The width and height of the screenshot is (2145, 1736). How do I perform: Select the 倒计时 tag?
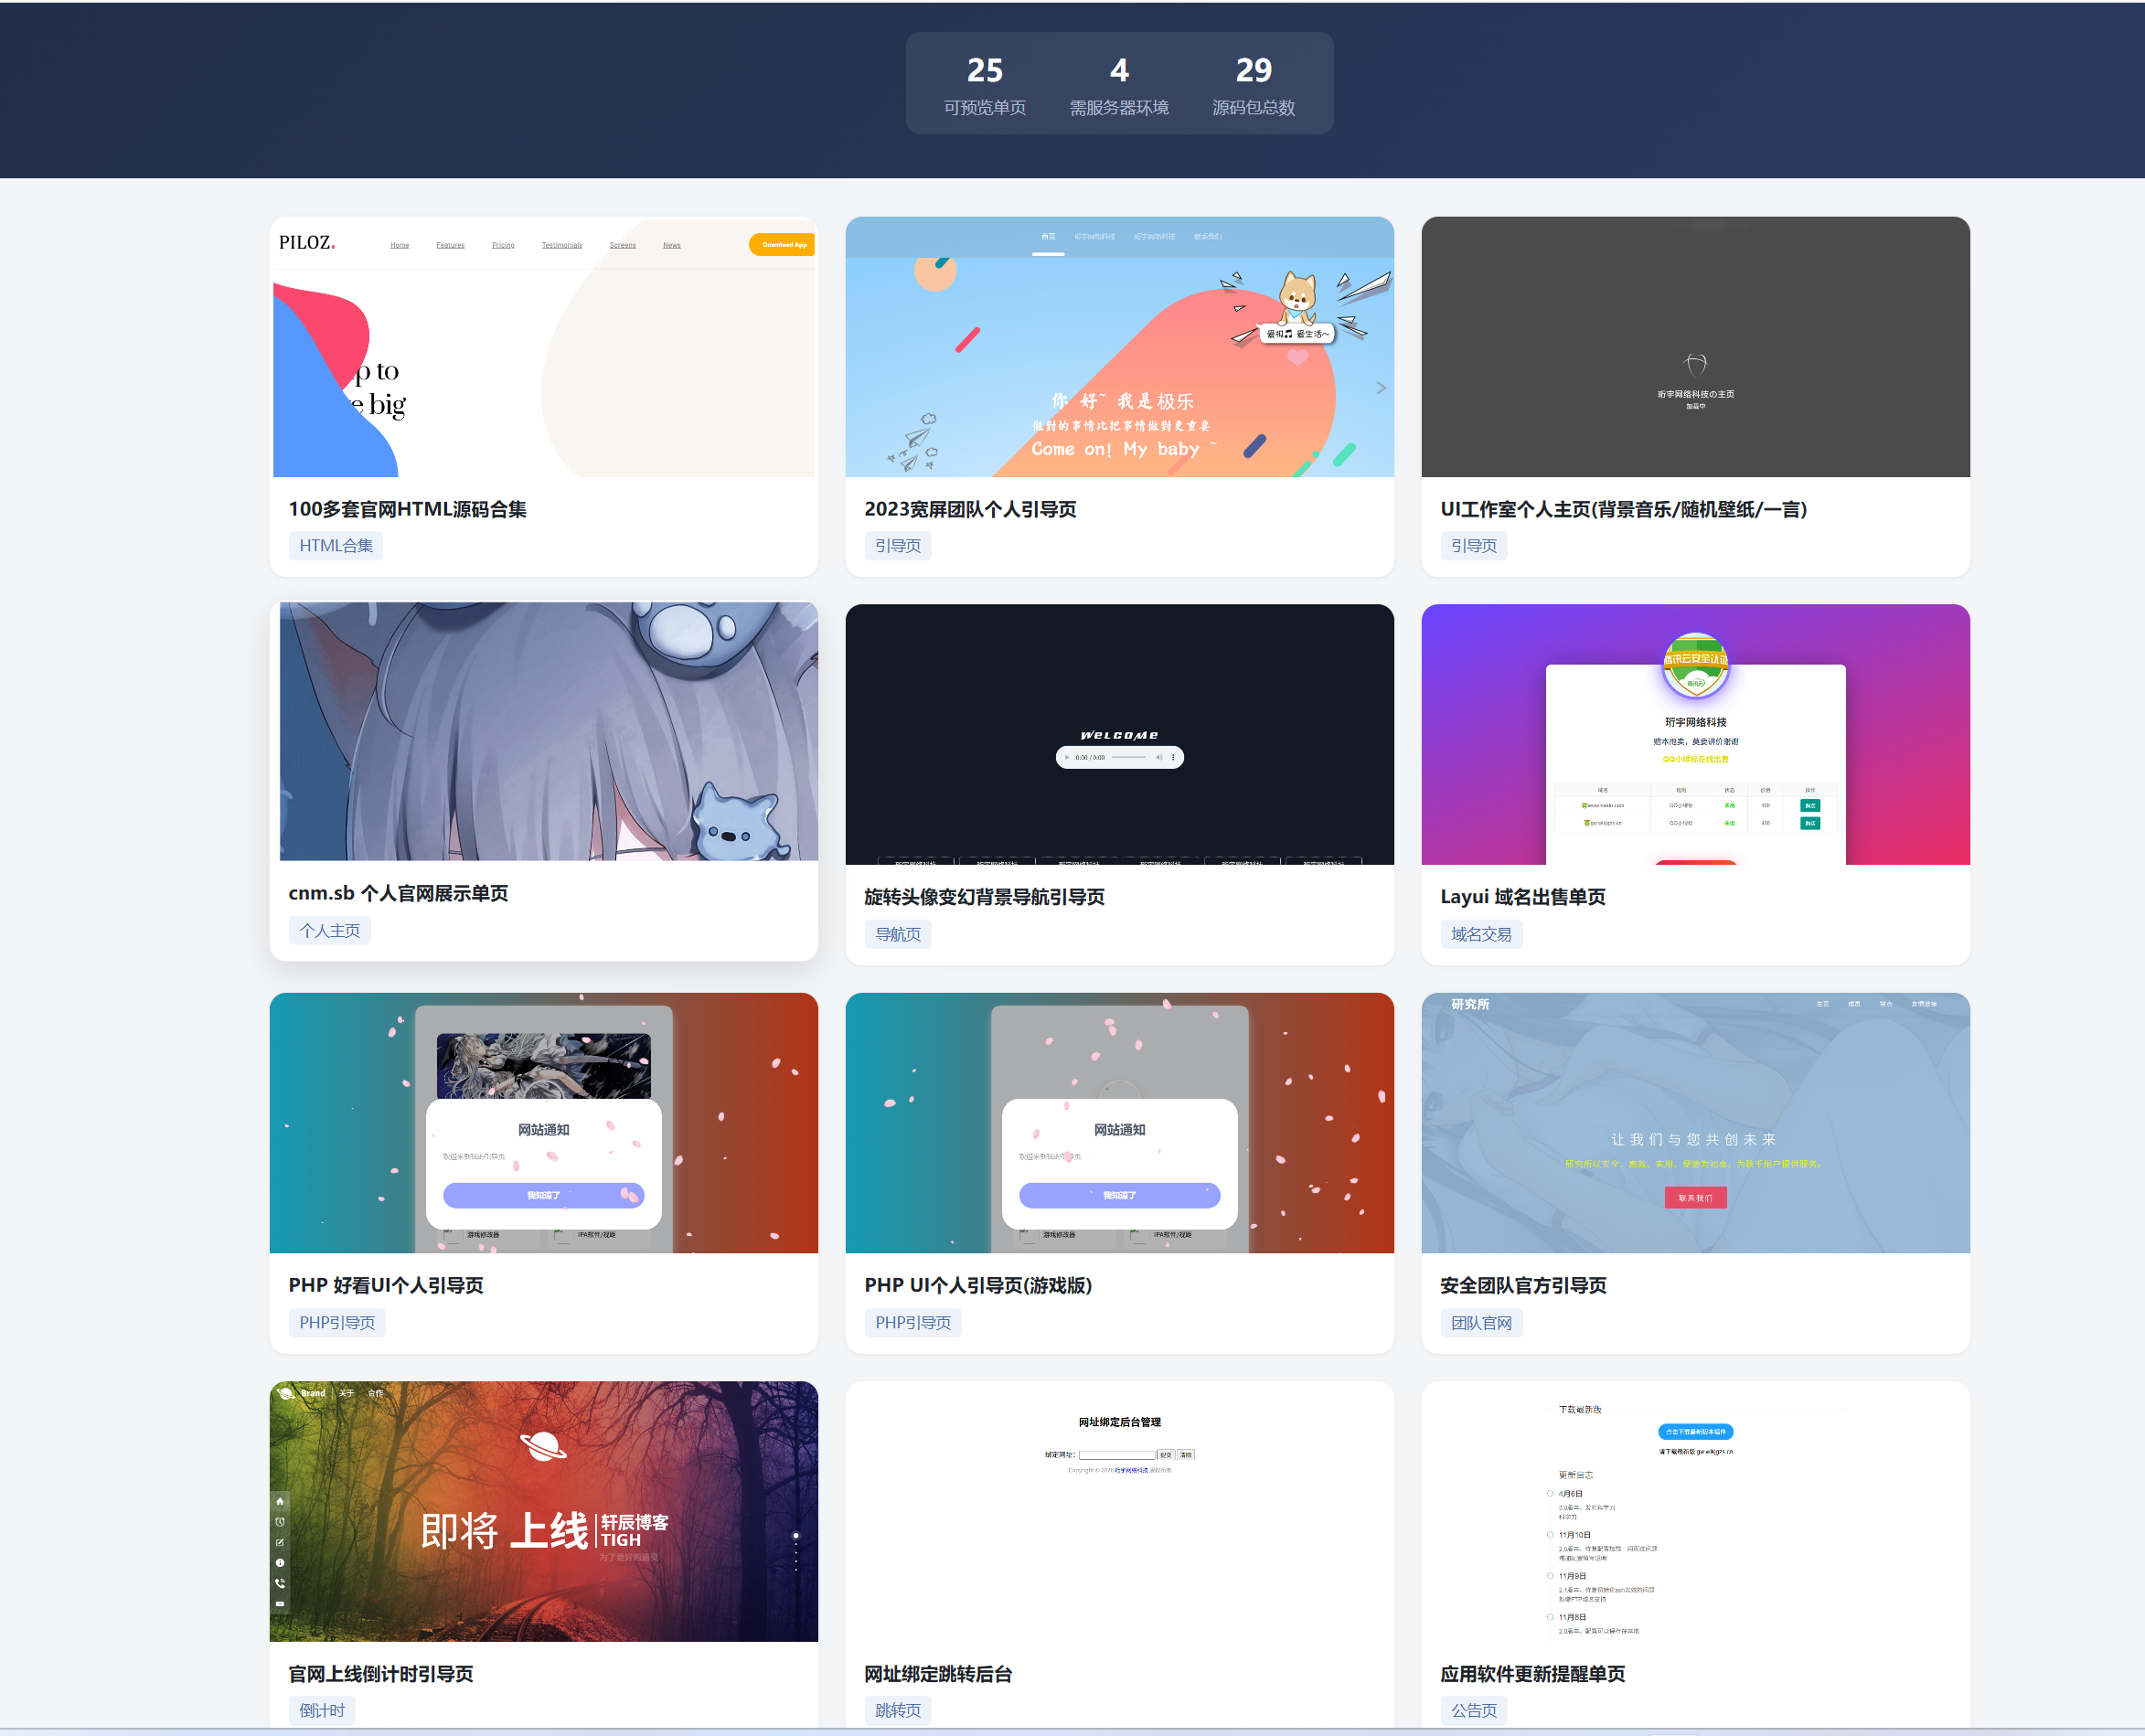pyautogui.click(x=322, y=1711)
